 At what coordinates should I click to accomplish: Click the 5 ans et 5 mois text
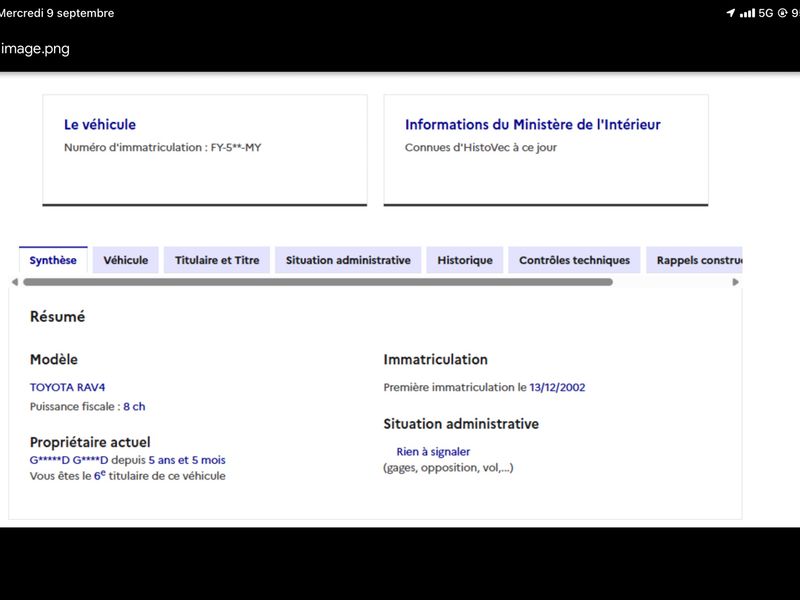(187, 460)
